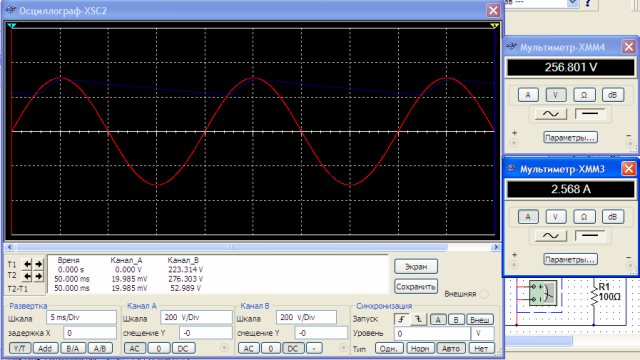Click the задержка X input field
This screenshot has width=640, height=360.
tap(89, 333)
